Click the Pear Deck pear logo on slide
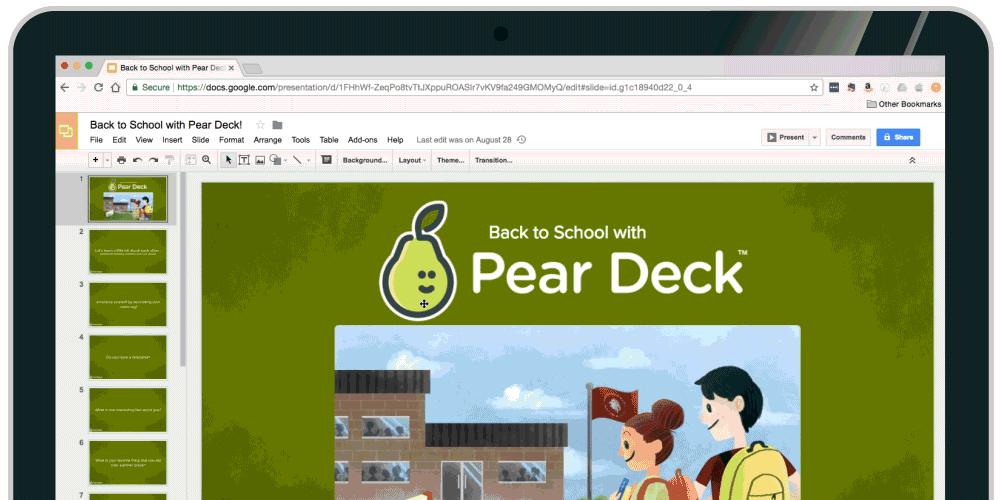 coord(418,261)
